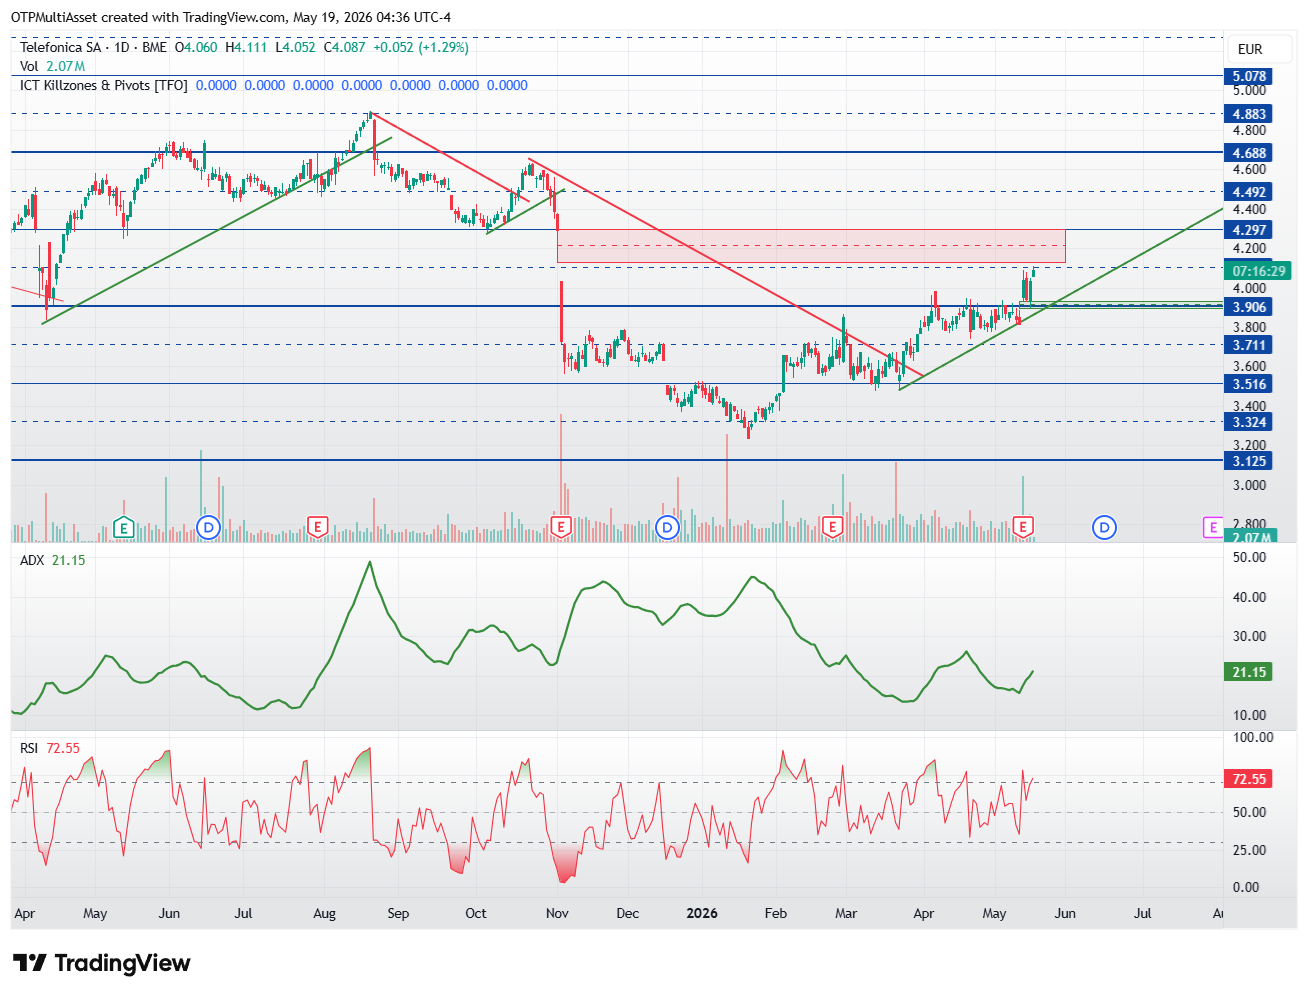
Task: Click the 07:16:29 bar countdown label
Action: pyautogui.click(x=1258, y=271)
